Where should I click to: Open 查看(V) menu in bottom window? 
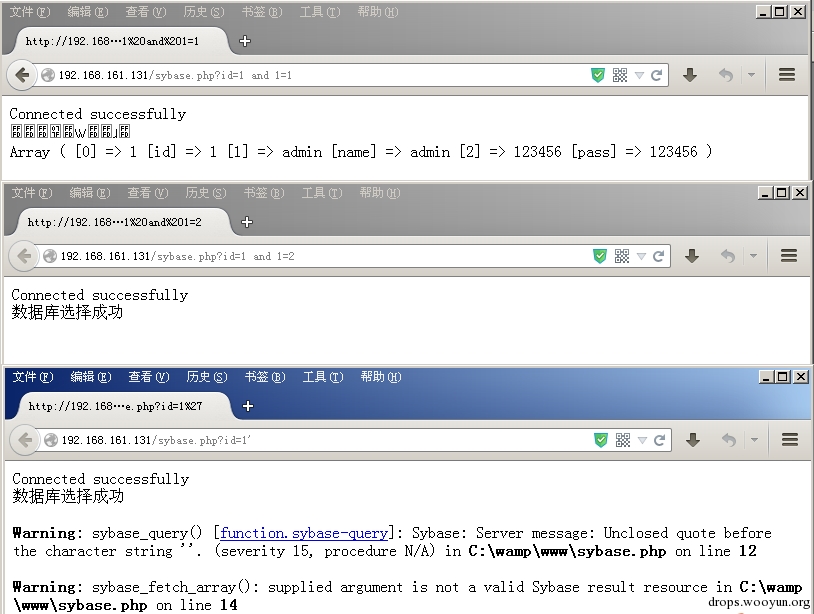coord(149,377)
